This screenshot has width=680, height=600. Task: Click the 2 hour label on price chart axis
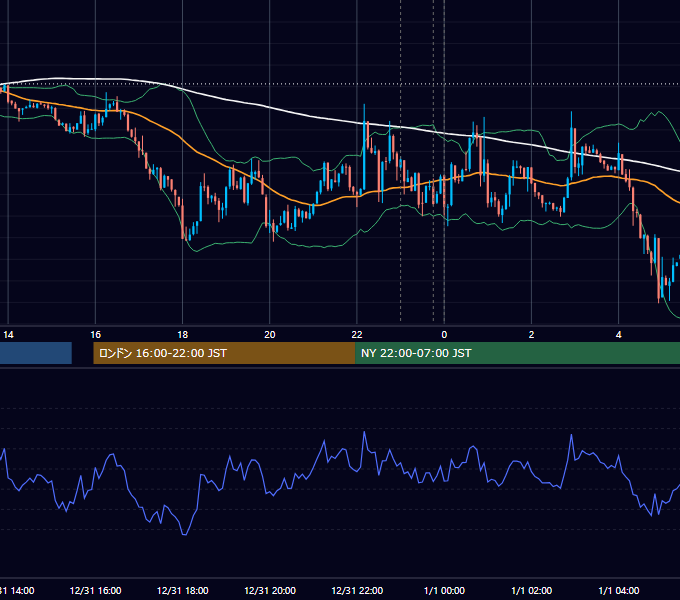point(531,335)
